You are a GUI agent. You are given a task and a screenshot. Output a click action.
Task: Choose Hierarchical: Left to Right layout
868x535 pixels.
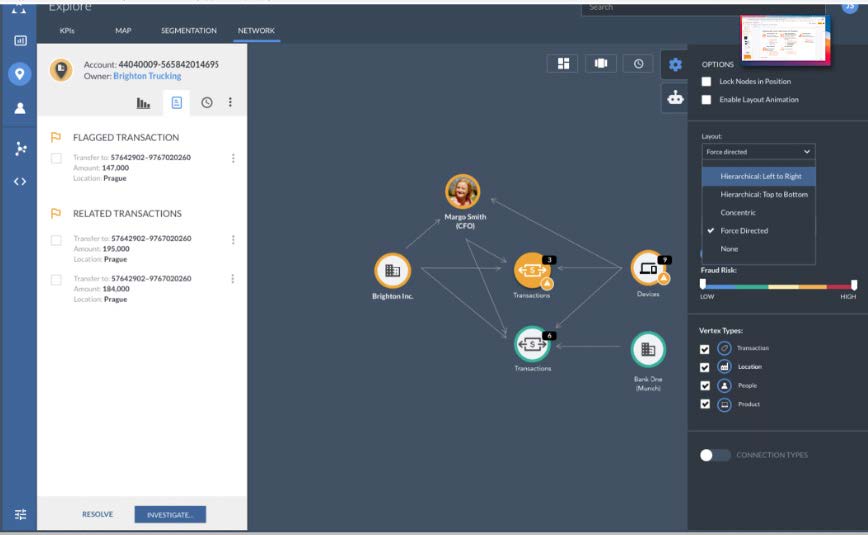[759, 176]
